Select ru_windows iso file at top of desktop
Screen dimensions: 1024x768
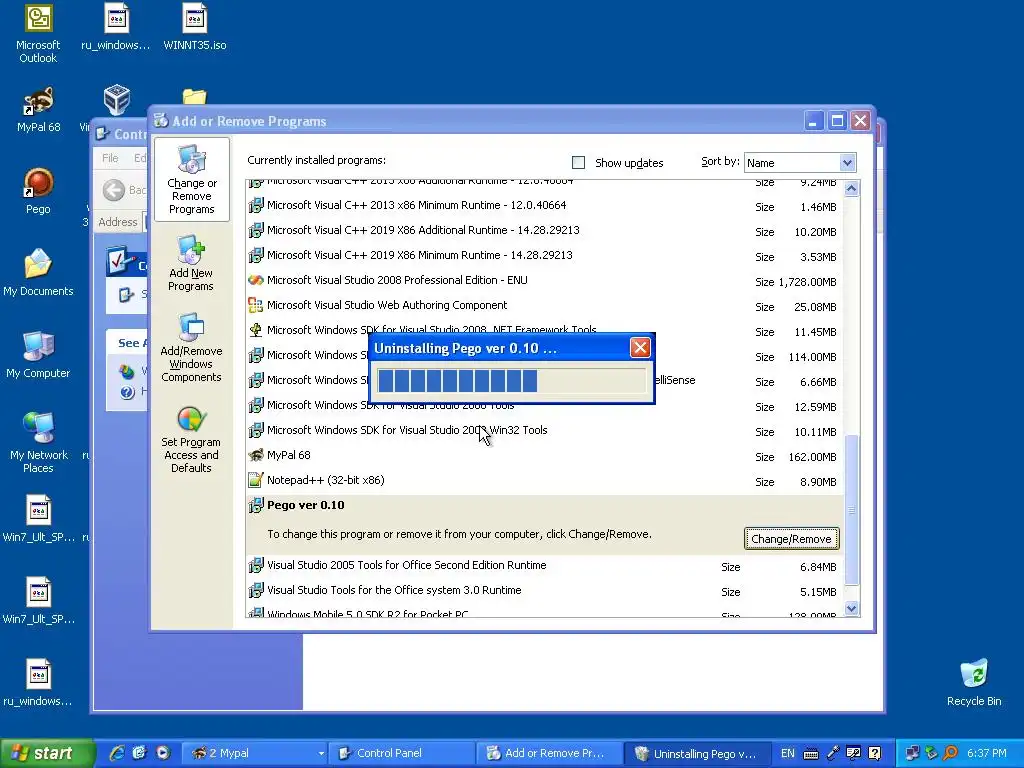pos(116,27)
